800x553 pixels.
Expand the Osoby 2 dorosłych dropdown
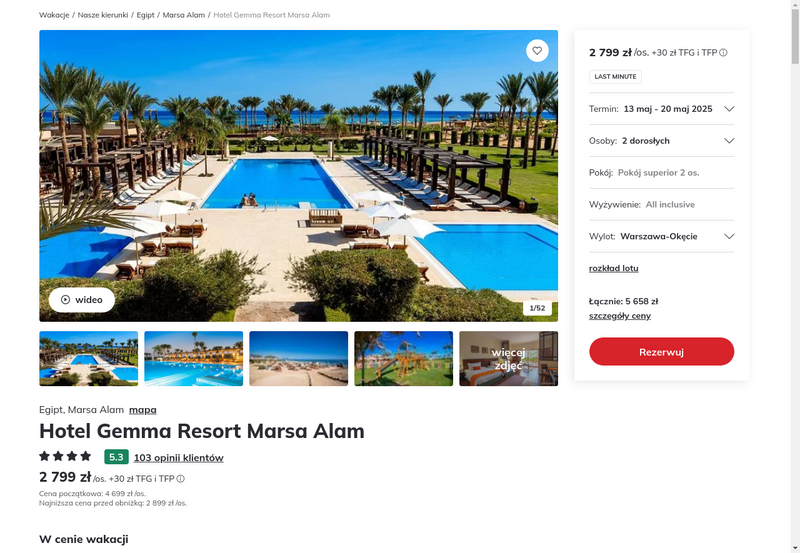click(661, 141)
